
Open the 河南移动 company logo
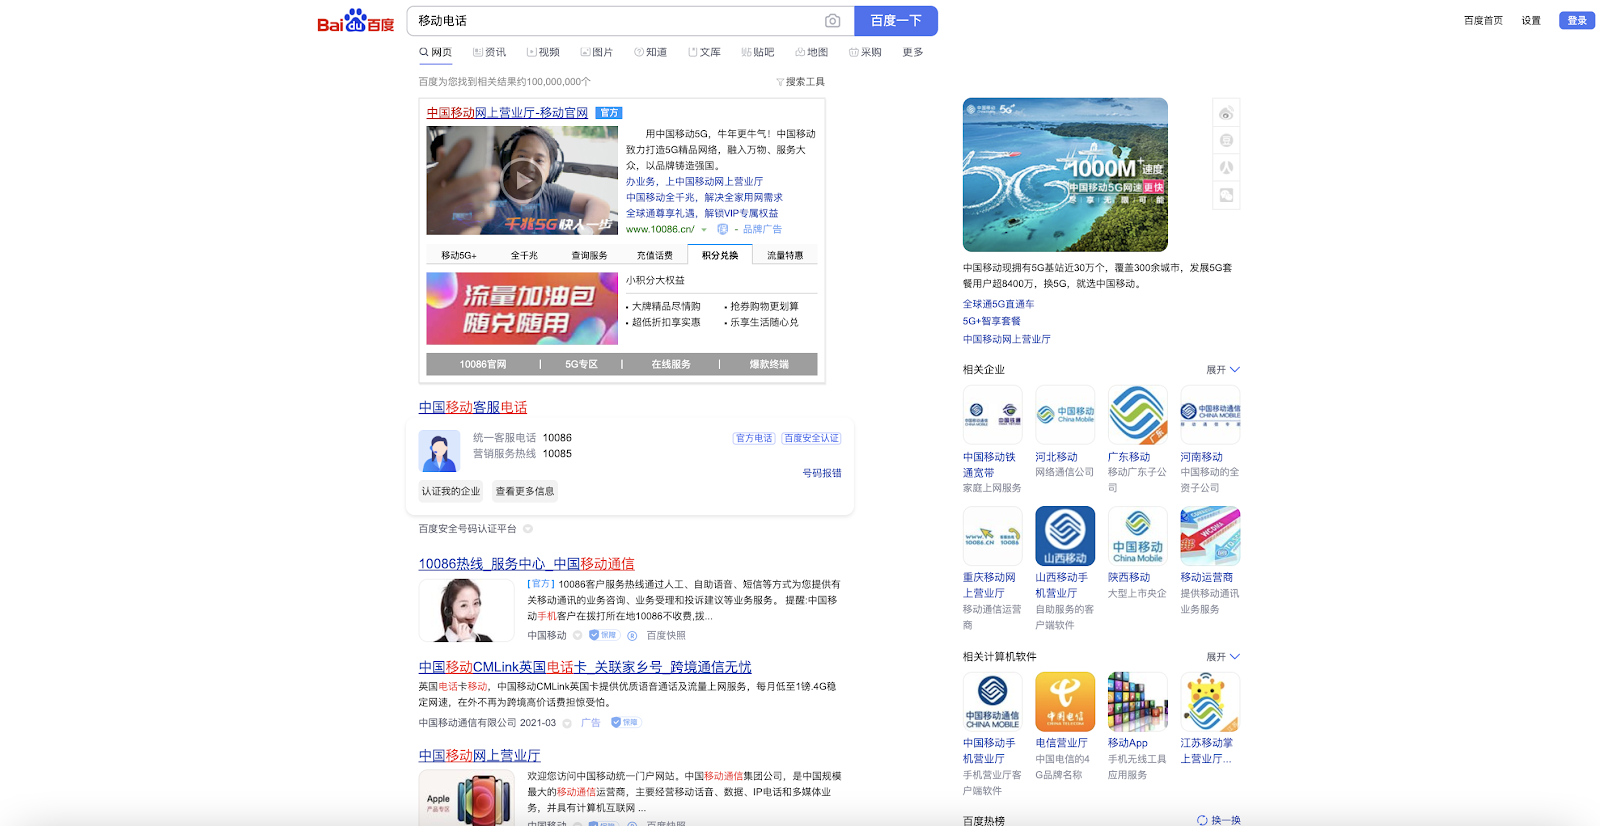click(x=1210, y=415)
